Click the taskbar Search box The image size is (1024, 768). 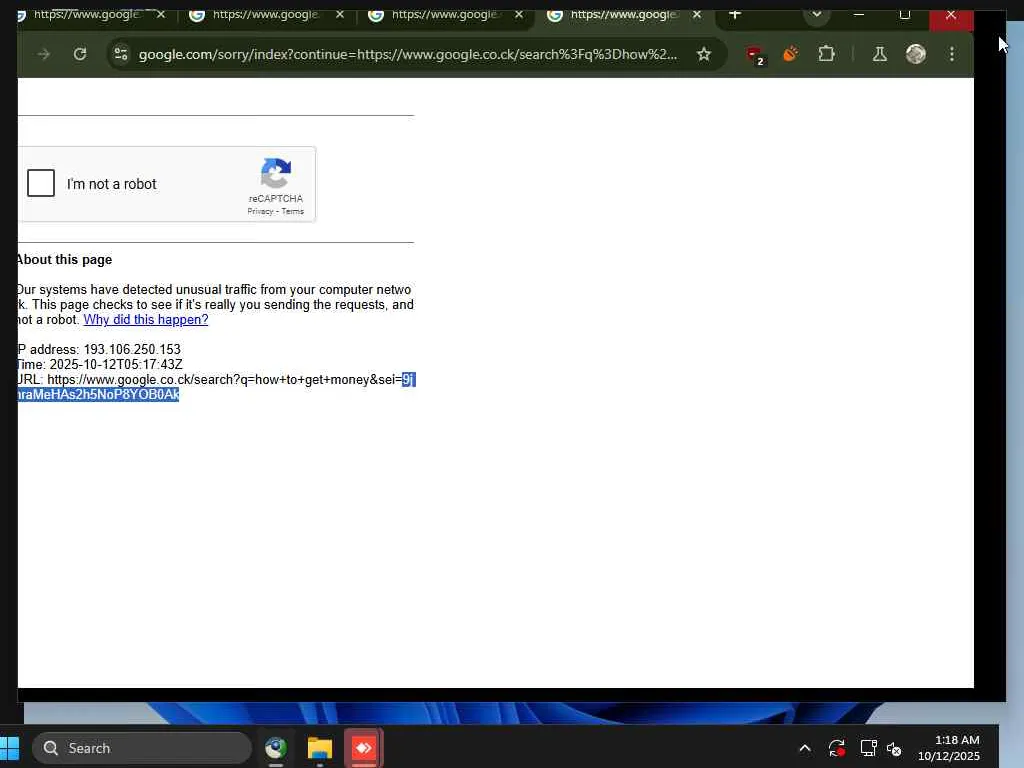point(142,748)
